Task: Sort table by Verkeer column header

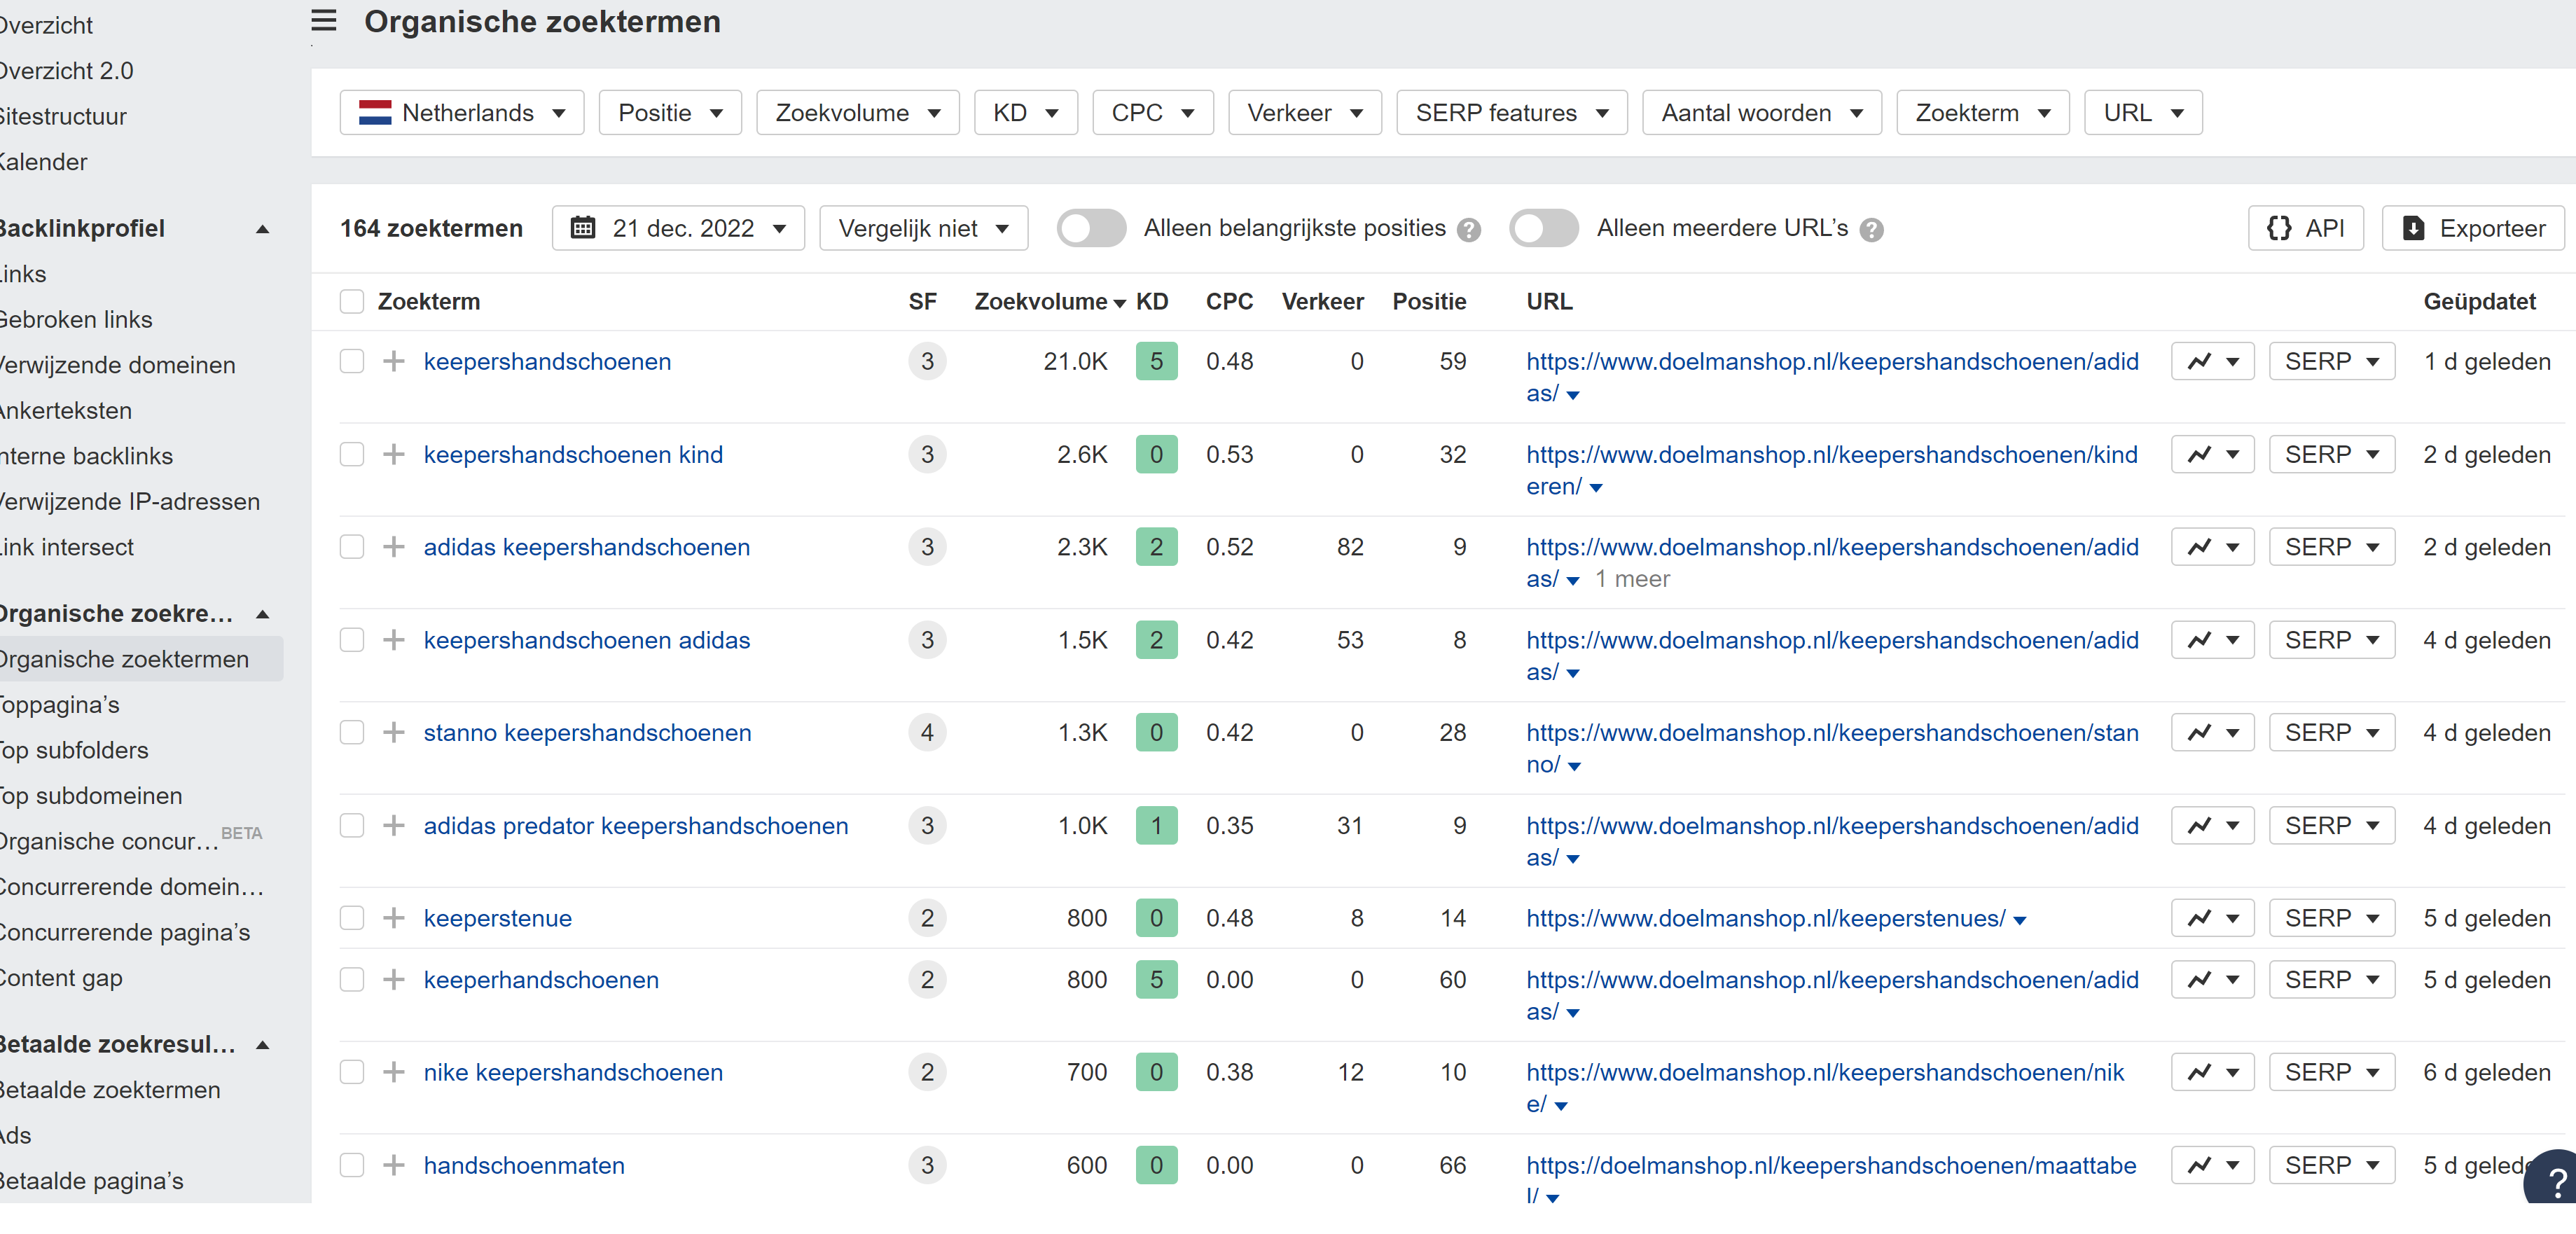Action: click(1322, 301)
